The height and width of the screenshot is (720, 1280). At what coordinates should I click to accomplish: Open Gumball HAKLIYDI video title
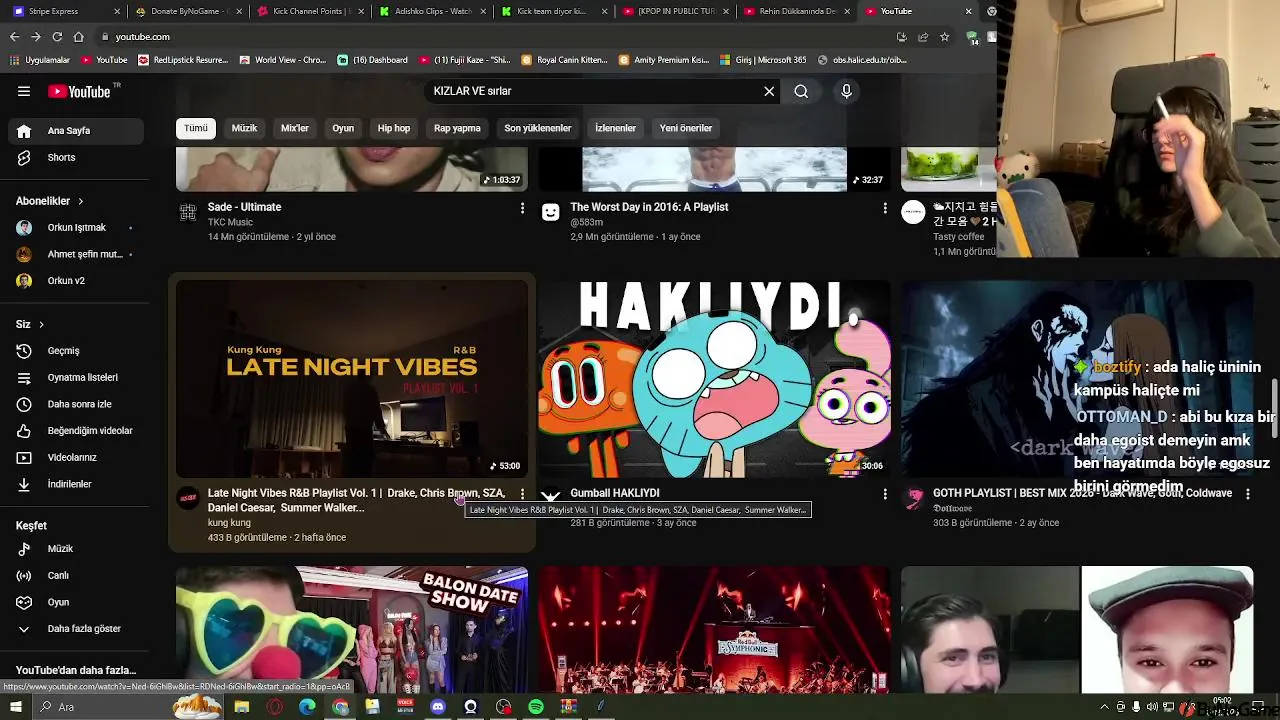tap(614, 493)
